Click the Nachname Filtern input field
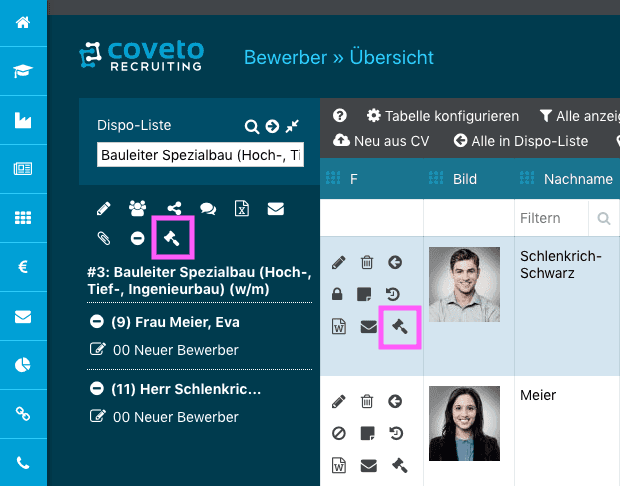Screen dimensions: 620x486 [551, 218]
